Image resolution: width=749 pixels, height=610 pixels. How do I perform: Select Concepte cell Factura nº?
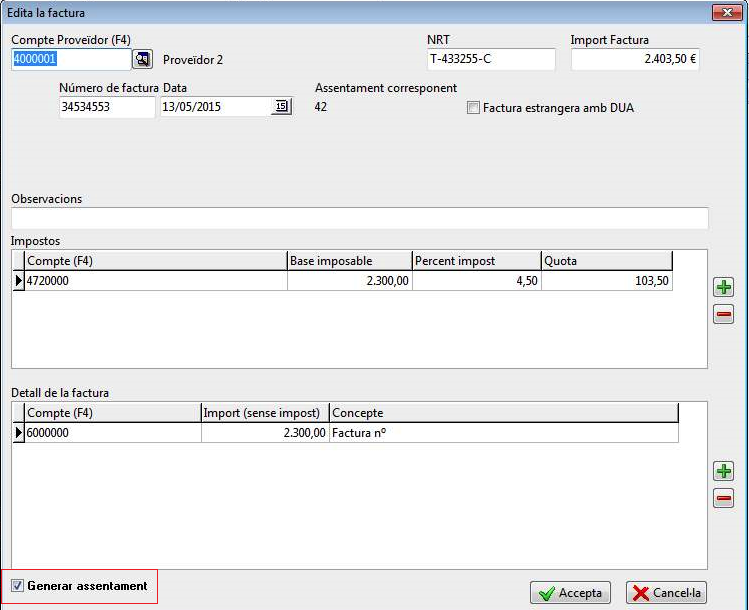point(504,433)
